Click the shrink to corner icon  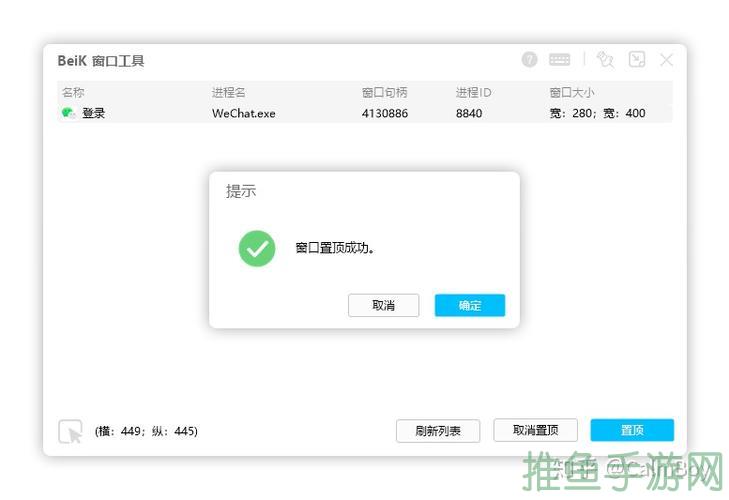point(637,60)
